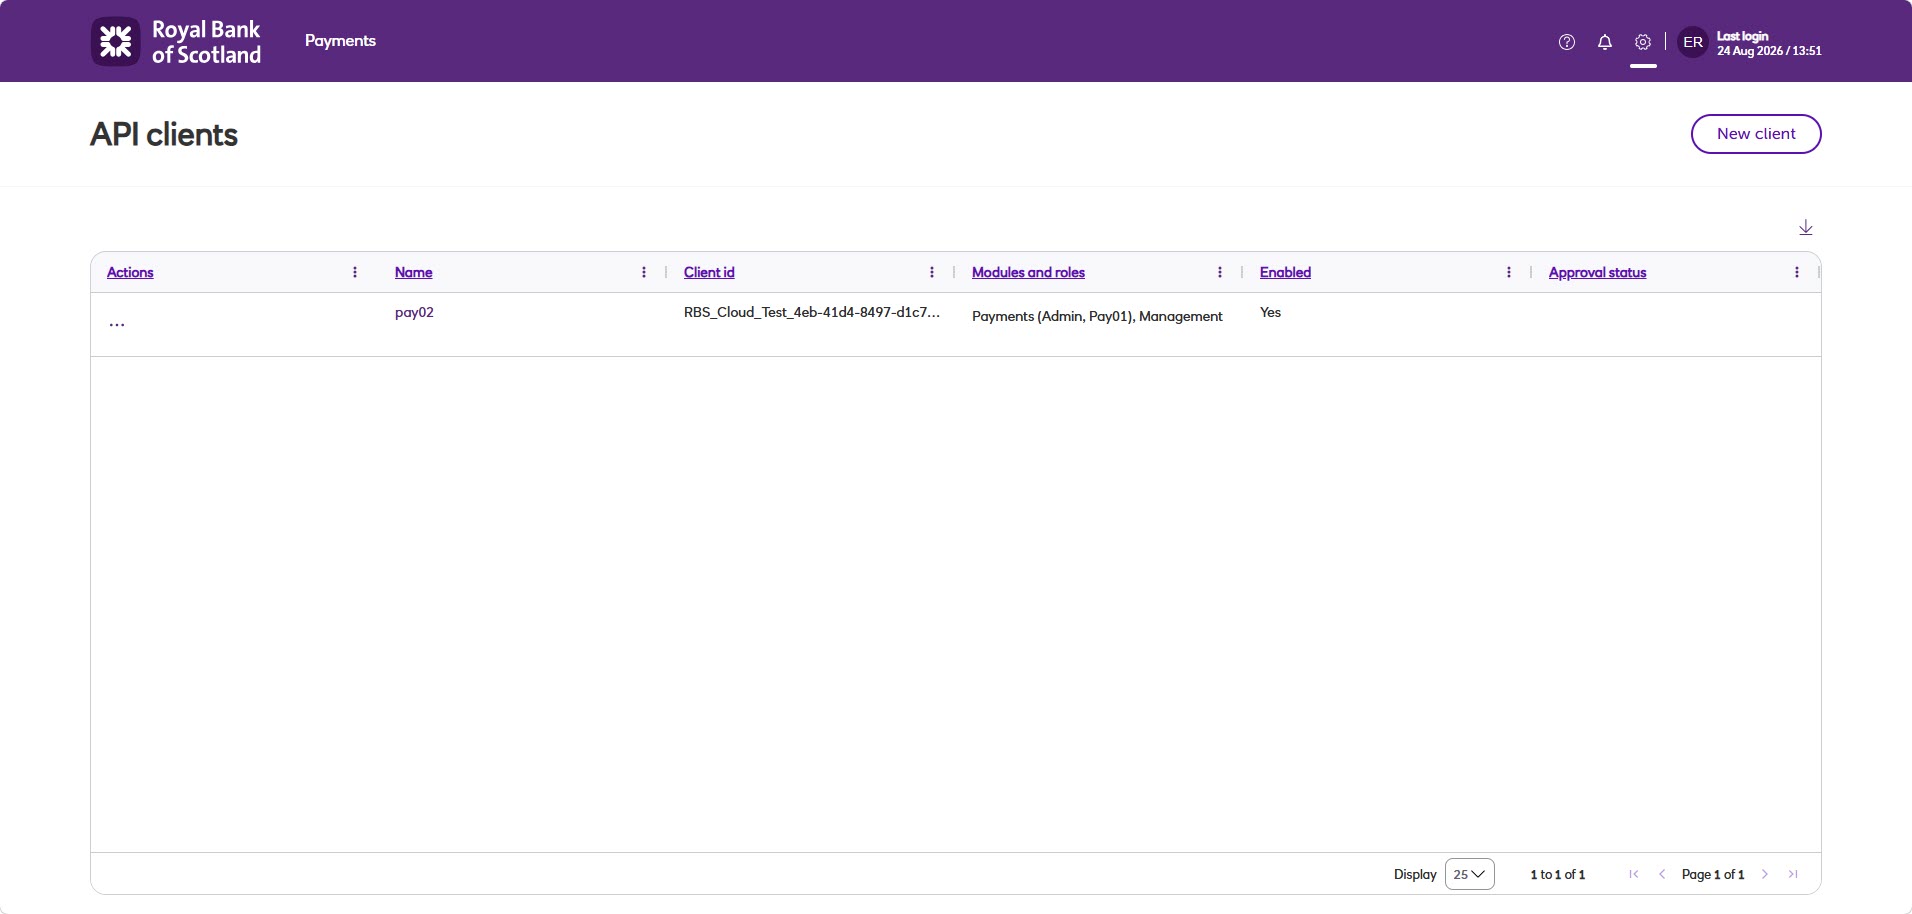The image size is (1912, 914).
Task: Open Name column options menu
Action: (644, 272)
